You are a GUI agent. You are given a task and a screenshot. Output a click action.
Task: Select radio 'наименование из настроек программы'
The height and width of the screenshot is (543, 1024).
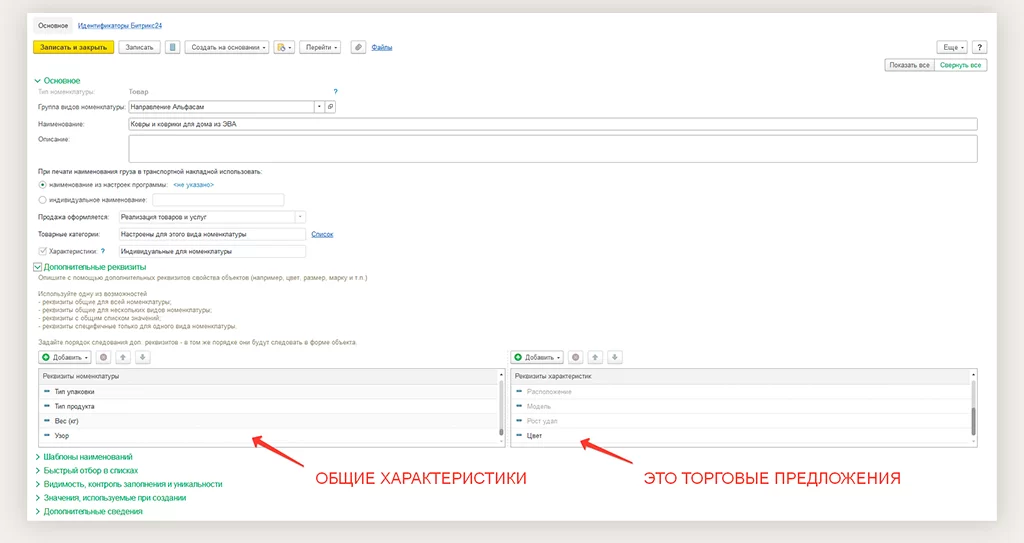[42, 185]
